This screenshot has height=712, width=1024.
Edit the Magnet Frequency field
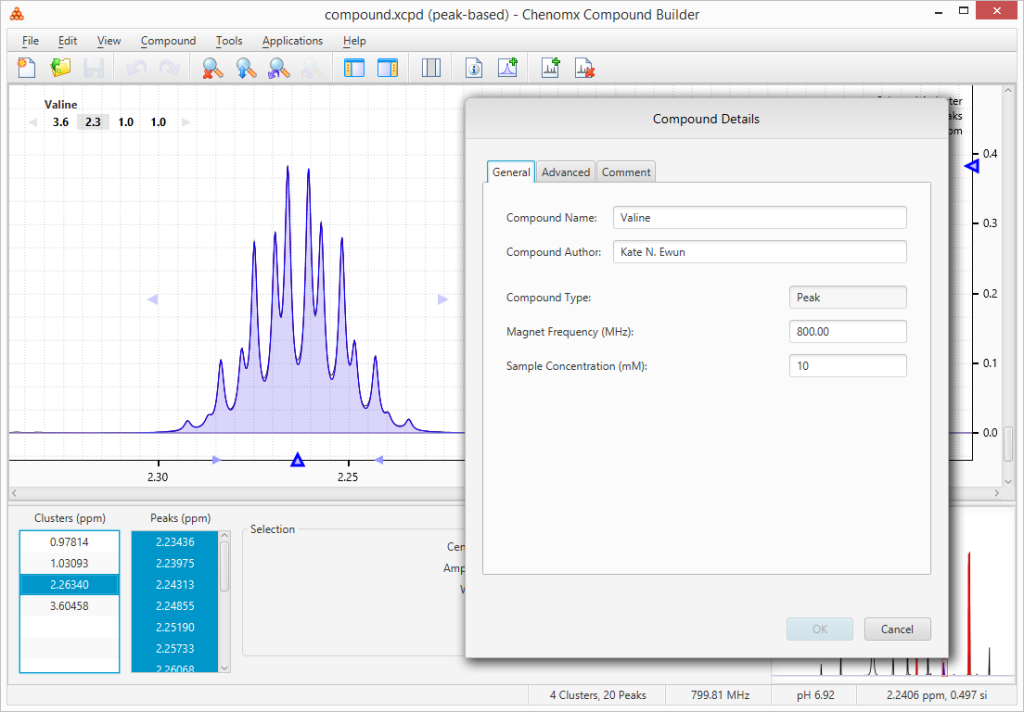847,331
